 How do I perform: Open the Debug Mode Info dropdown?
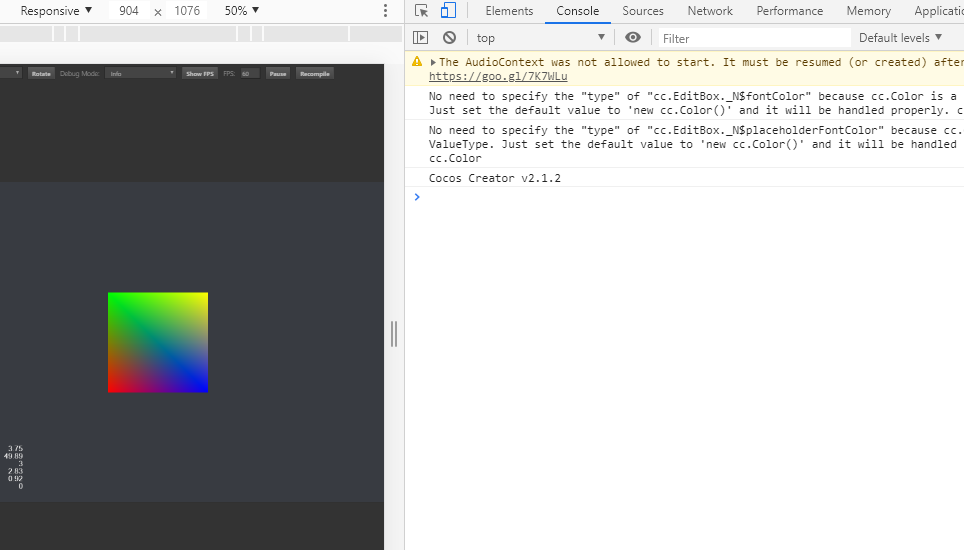pos(141,73)
